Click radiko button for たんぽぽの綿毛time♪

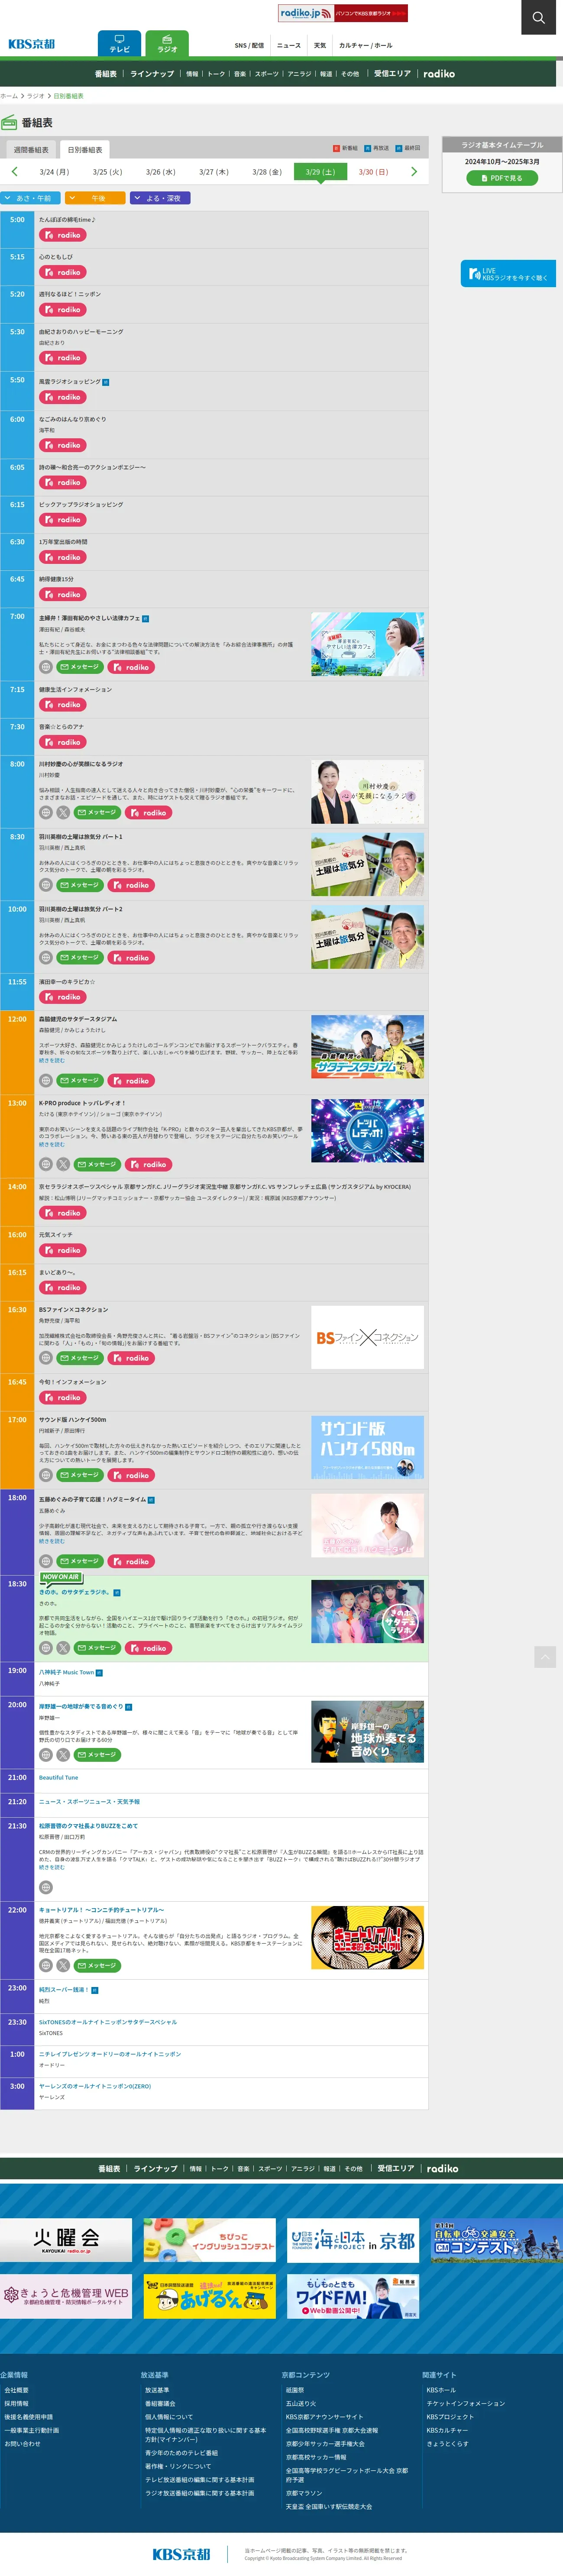(62, 235)
